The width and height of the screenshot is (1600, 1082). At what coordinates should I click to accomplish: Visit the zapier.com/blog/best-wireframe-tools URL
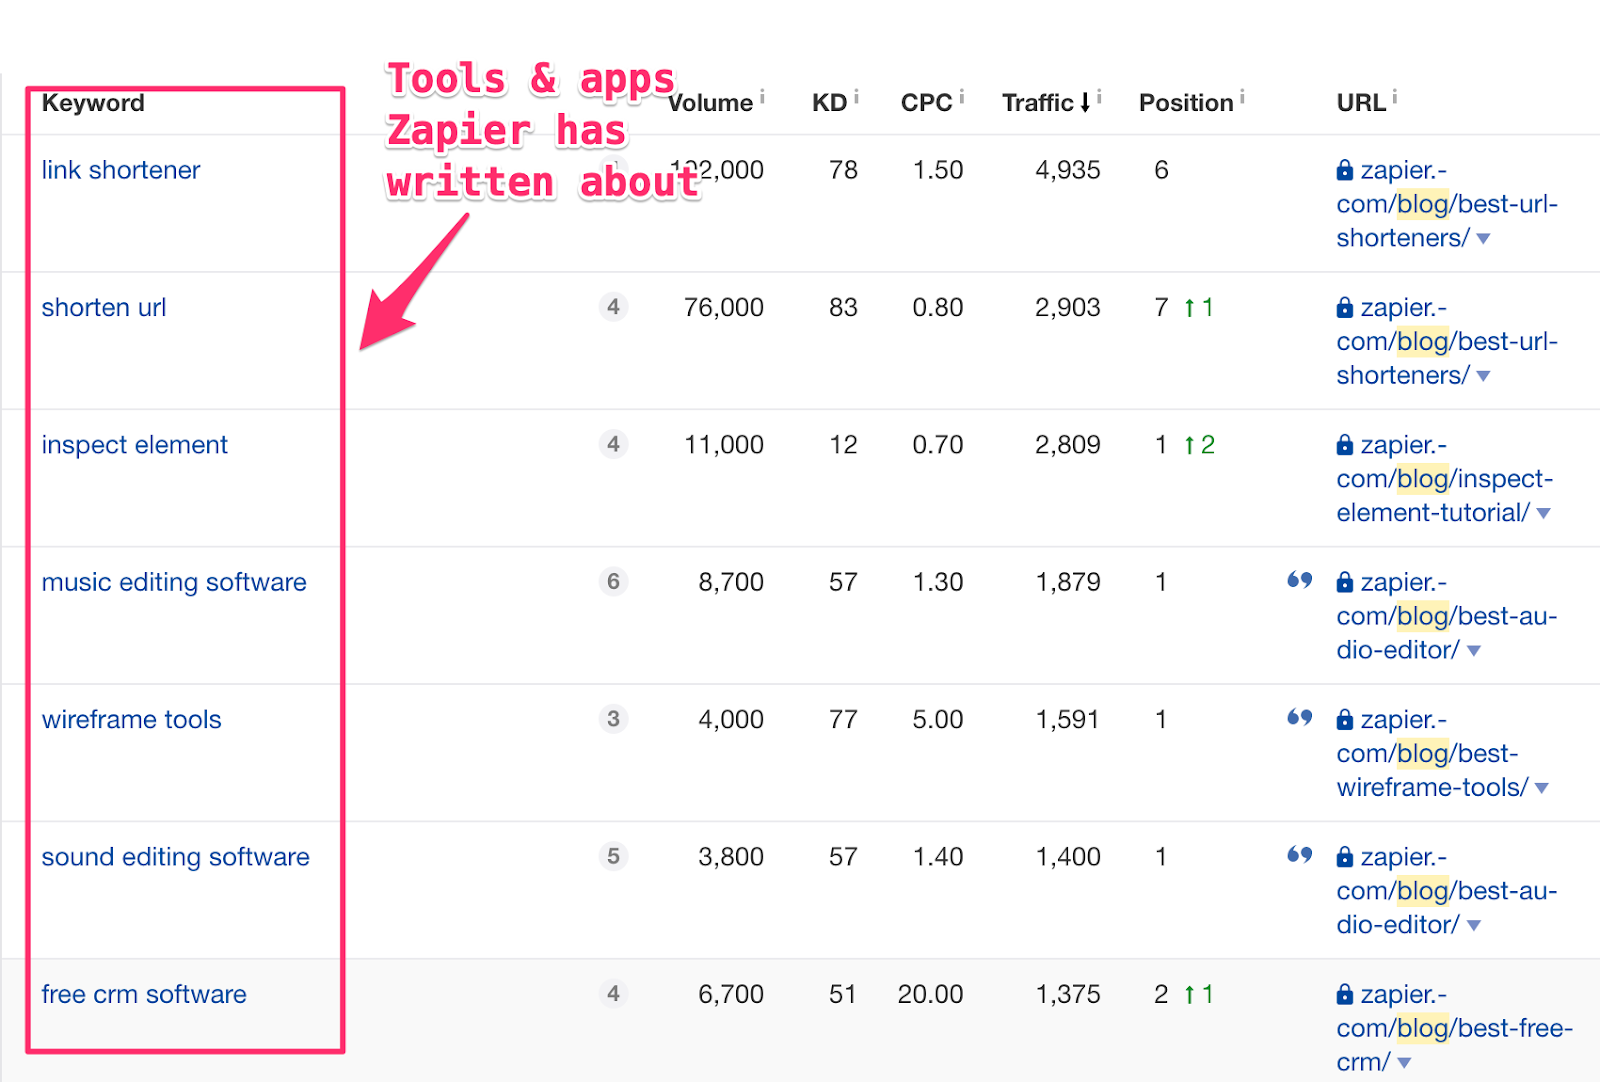[1433, 753]
